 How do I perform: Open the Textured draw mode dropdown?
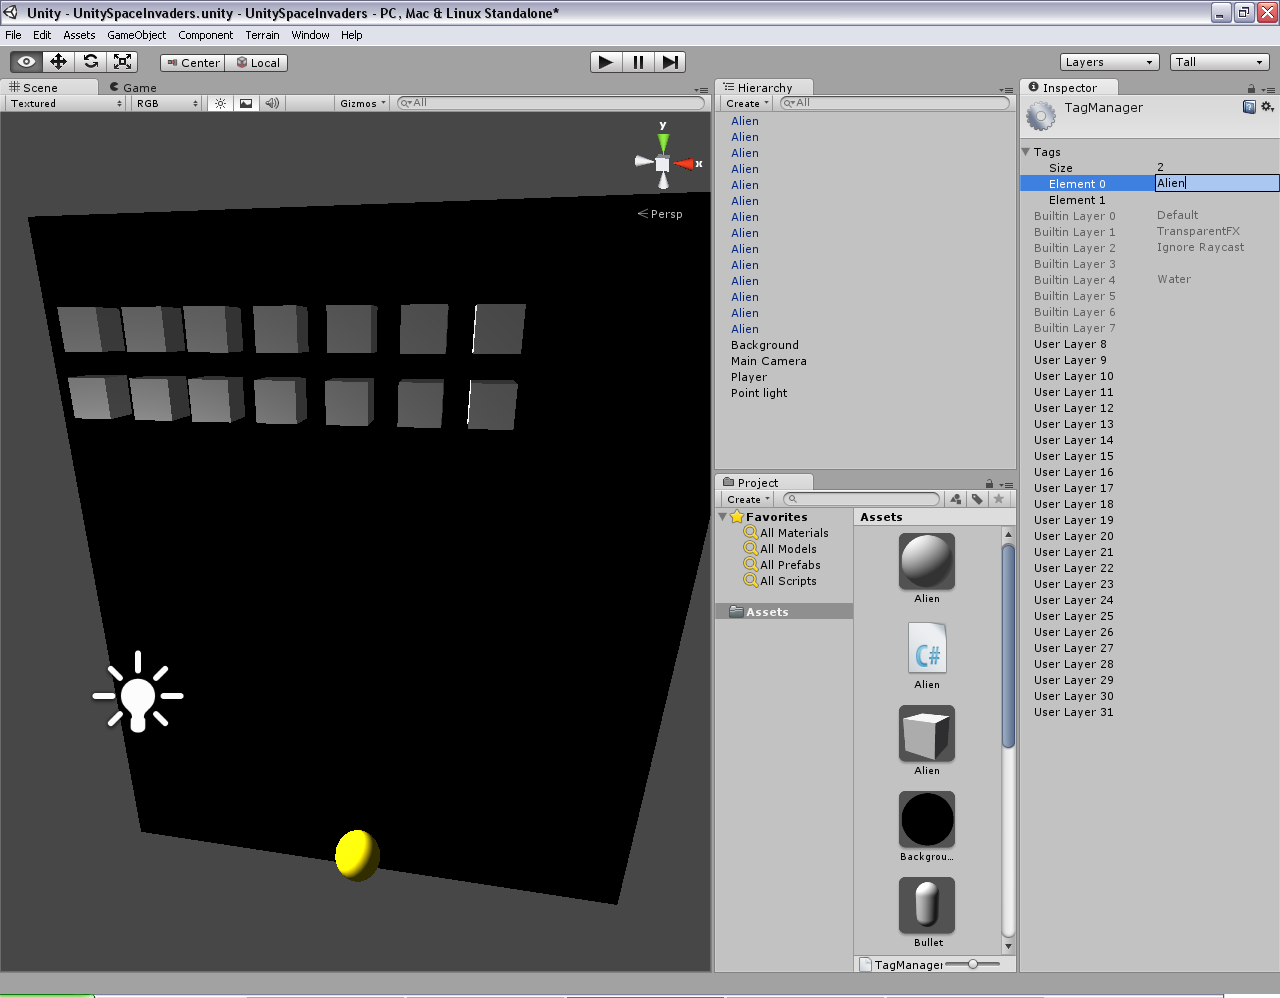pos(62,103)
